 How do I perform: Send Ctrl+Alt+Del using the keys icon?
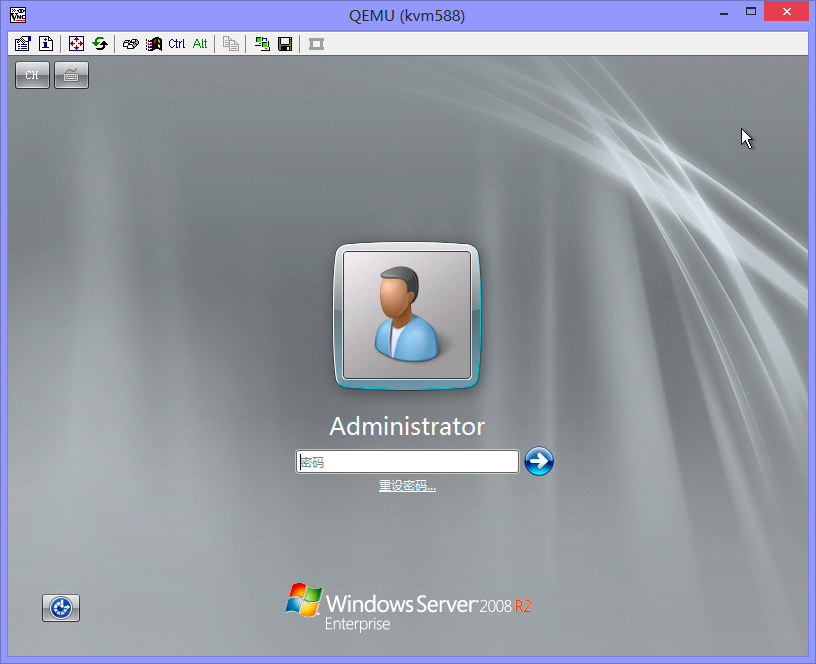click(130, 44)
